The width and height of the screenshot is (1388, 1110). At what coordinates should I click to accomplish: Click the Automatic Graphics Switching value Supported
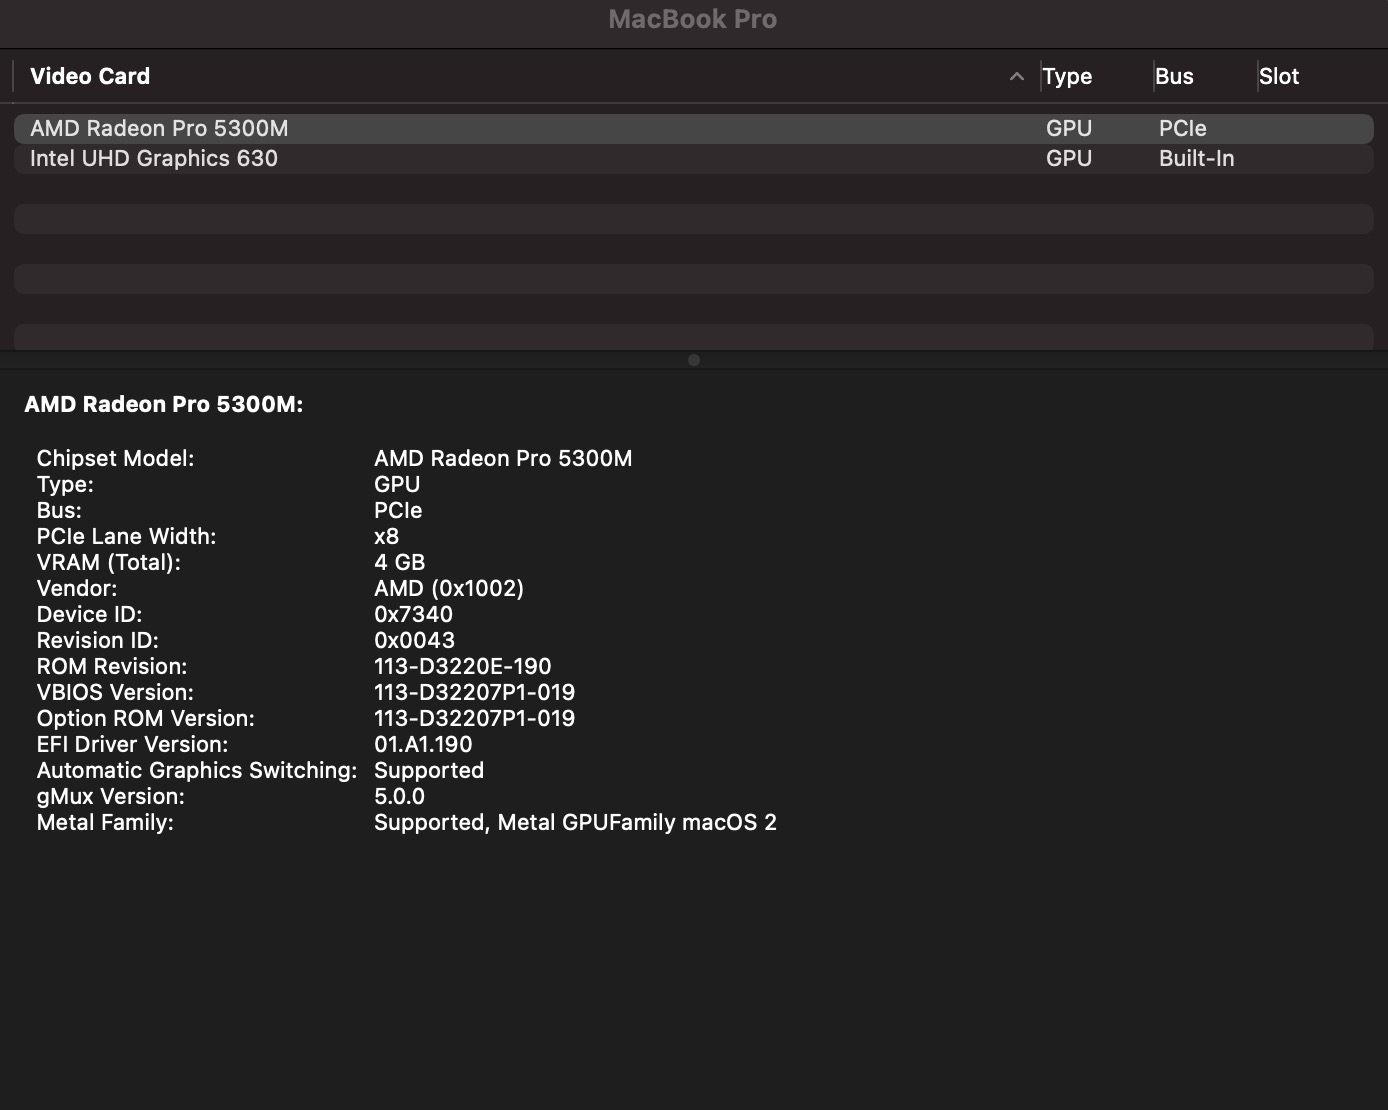429,770
